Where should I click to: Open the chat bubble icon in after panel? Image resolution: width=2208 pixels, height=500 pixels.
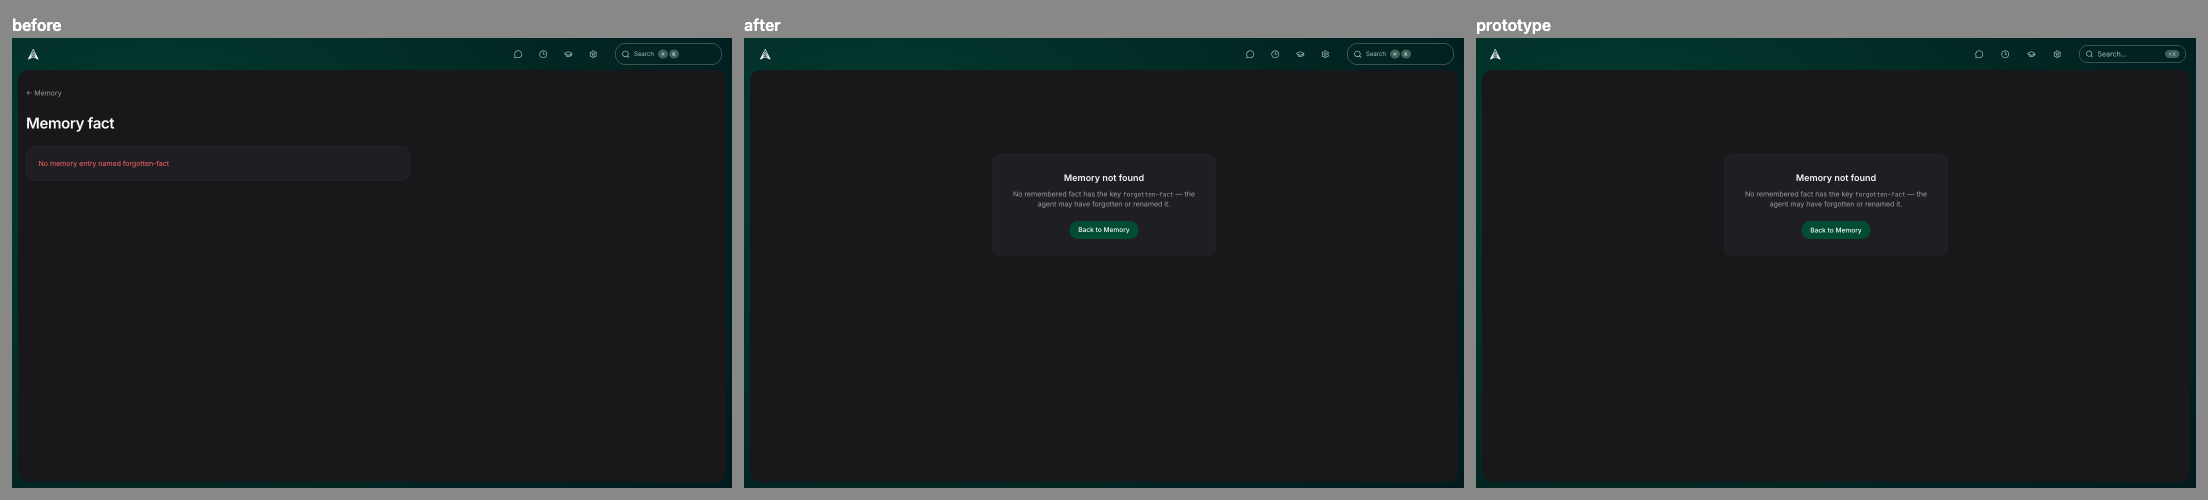coord(1250,54)
